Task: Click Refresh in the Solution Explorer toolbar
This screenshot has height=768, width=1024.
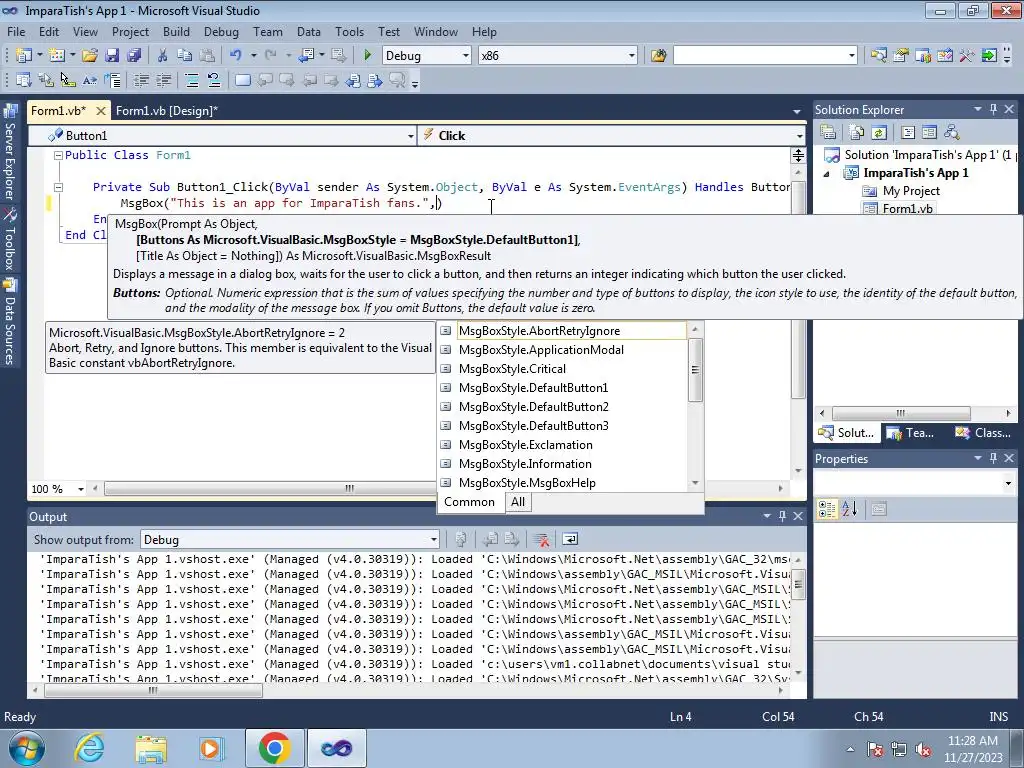Action: tap(879, 133)
